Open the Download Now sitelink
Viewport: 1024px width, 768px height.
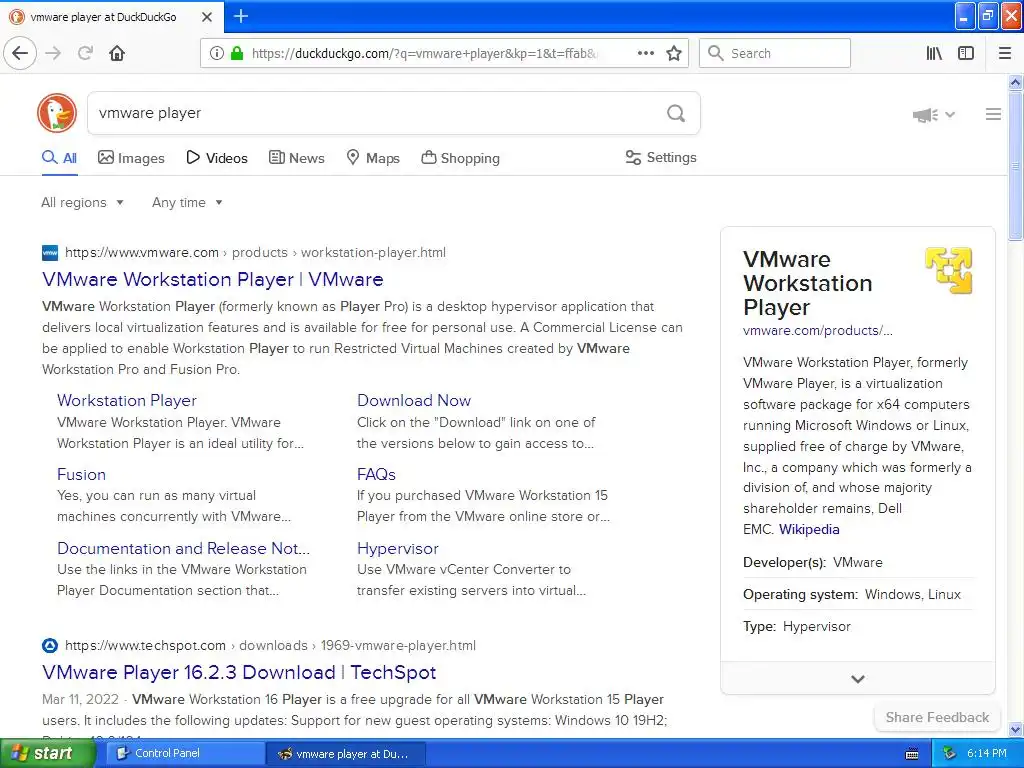[413, 400]
